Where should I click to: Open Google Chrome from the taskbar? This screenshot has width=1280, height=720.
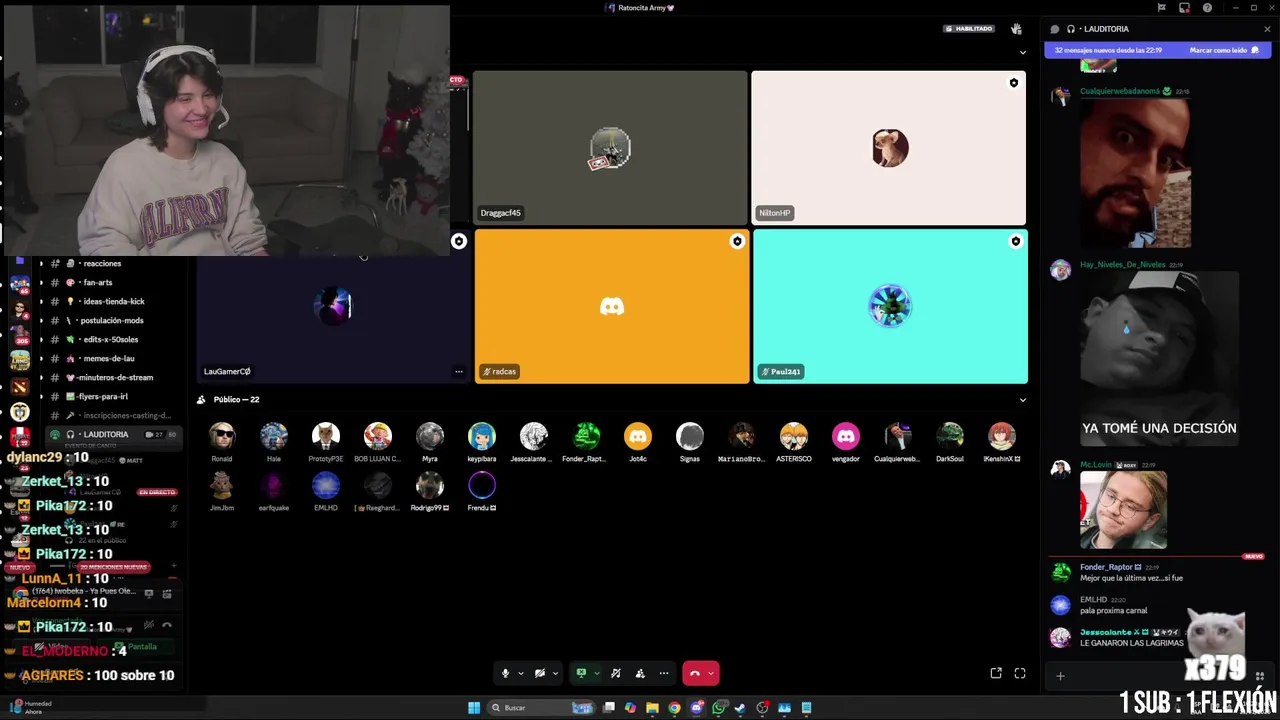click(x=675, y=708)
